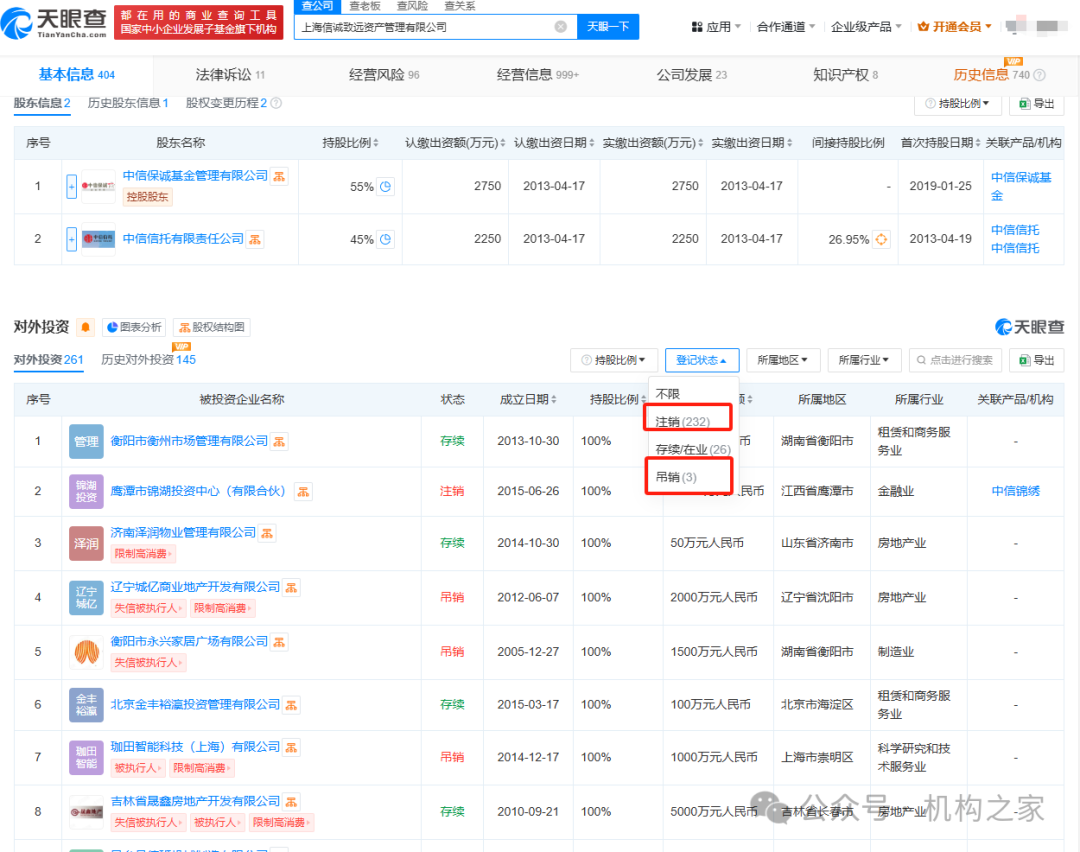Image resolution: width=1080 pixels, height=852 pixels.
Task: Open 中信保诚基金管理有限公司 link
Action: pyautogui.click(x=195, y=176)
